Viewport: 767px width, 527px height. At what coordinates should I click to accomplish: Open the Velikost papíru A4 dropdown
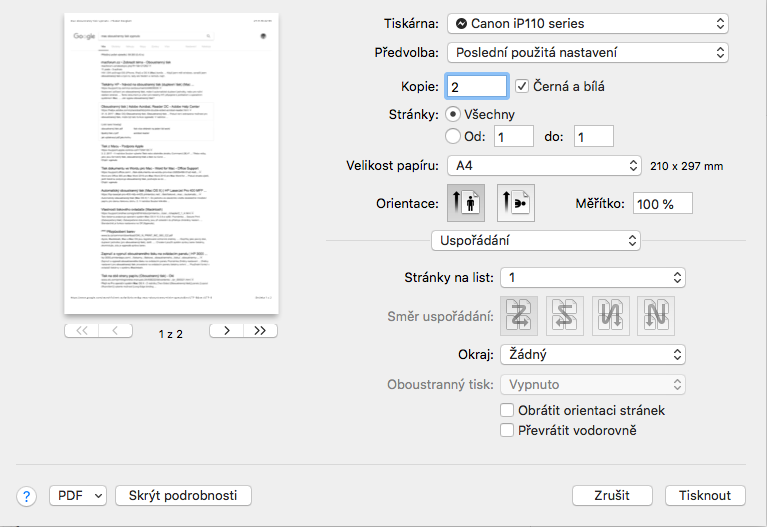[x=543, y=165]
